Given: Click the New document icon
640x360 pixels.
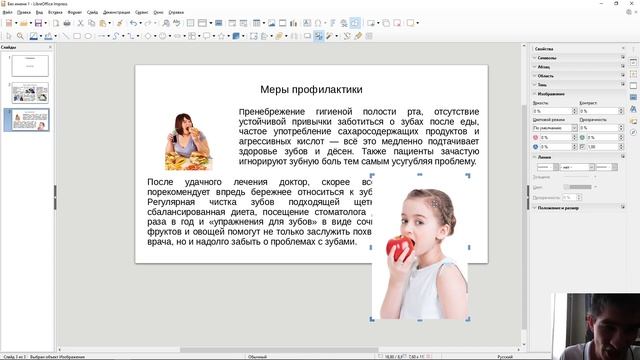Looking at the screenshot, I should (x=9, y=23).
